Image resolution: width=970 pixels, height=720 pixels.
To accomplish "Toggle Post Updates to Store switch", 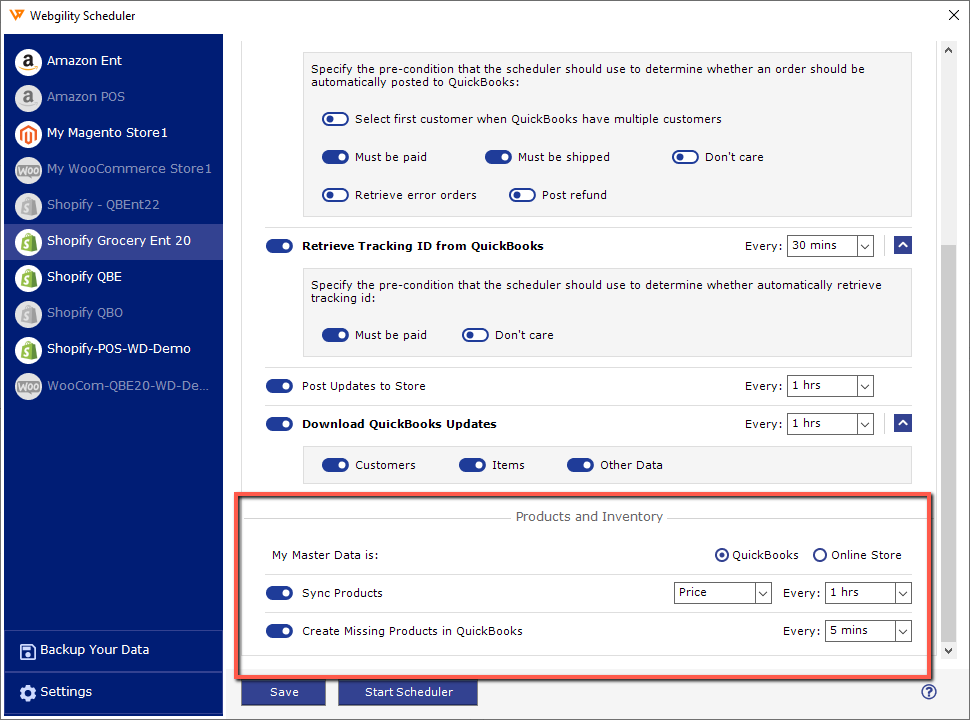I will coord(279,386).
